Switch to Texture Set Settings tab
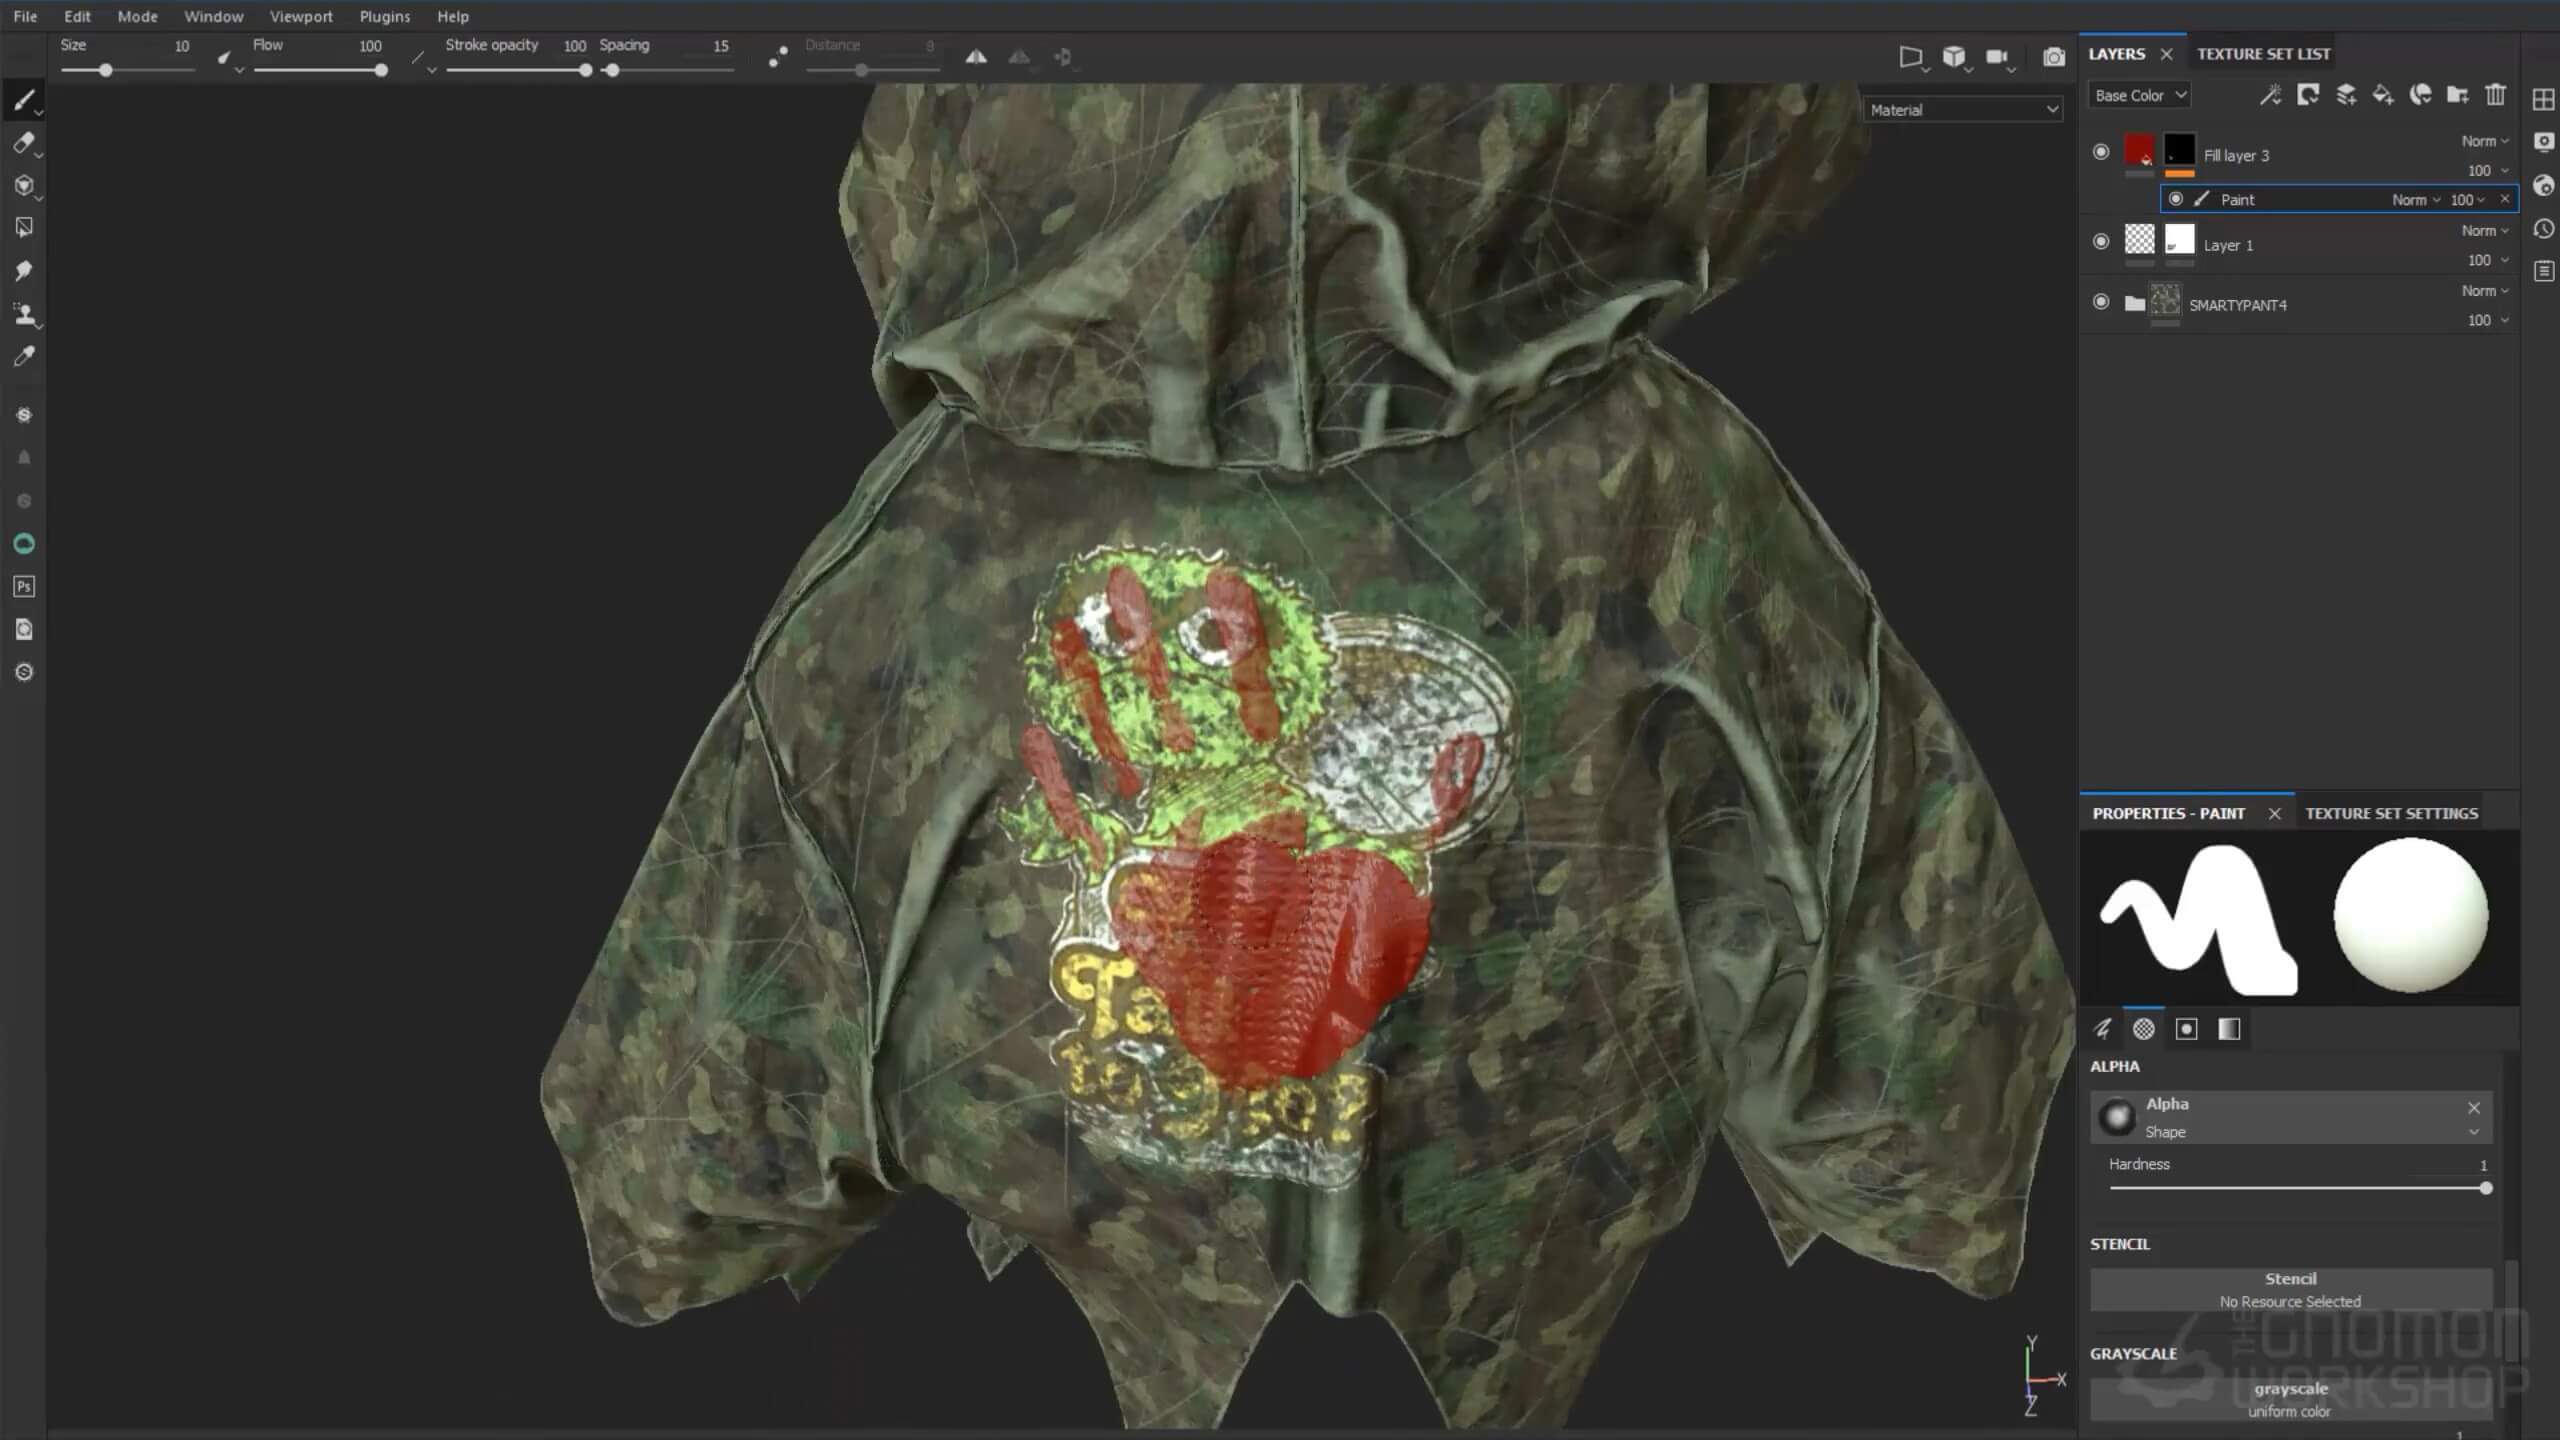Screen dimensions: 2560x1440 tap(2391, 813)
